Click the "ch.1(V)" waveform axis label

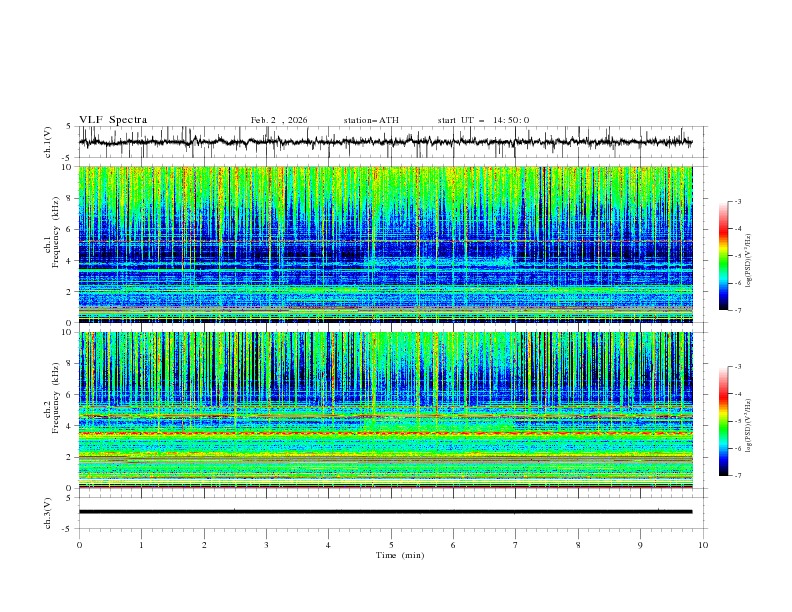48,142
